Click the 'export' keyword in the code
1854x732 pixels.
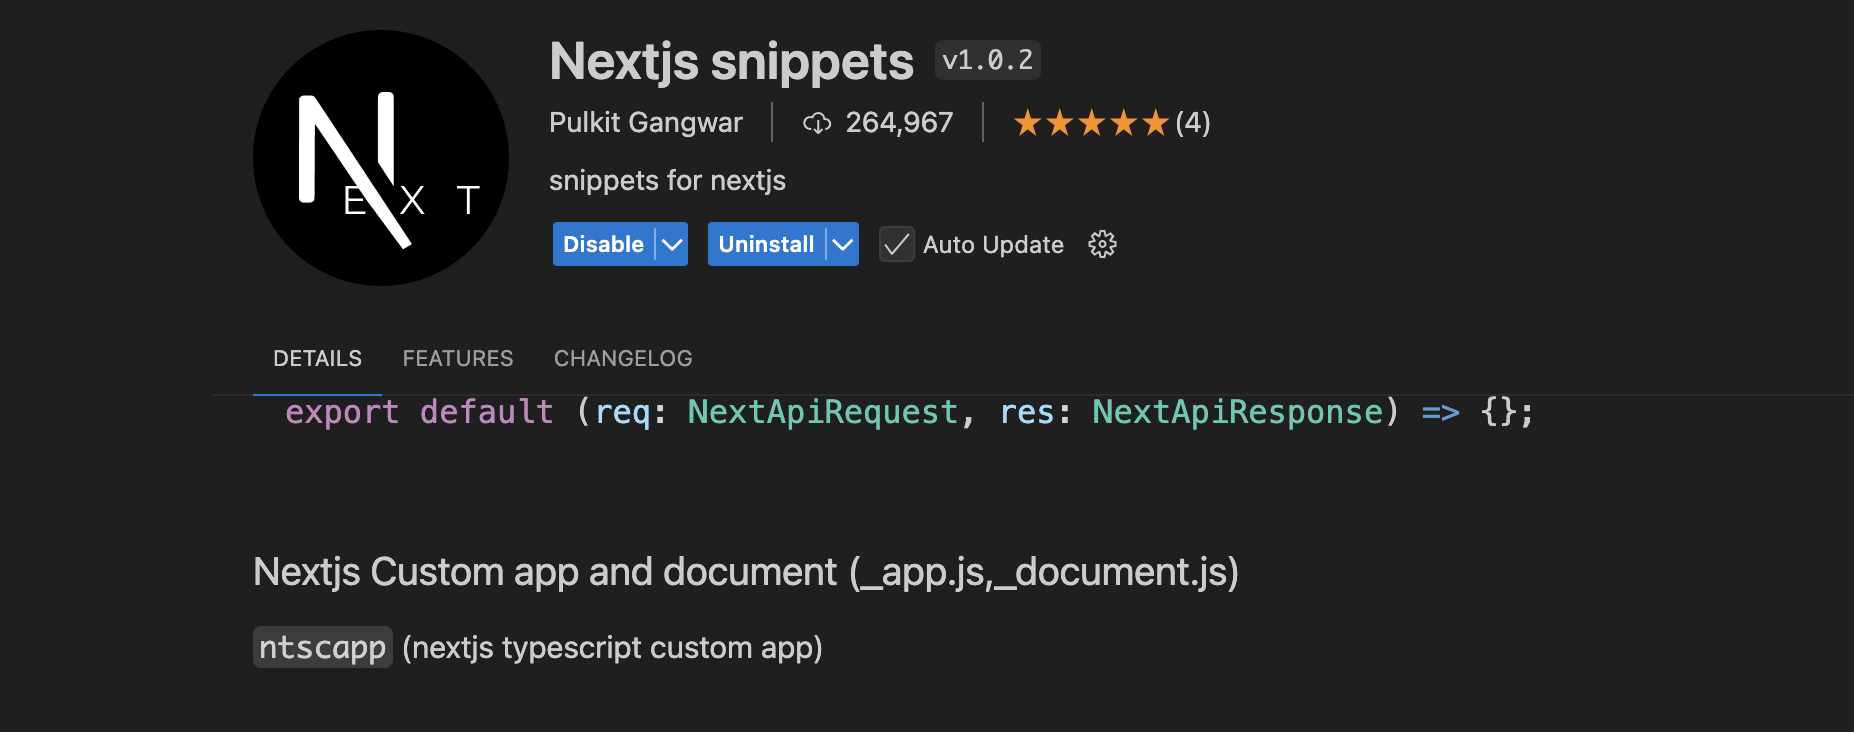342,412
